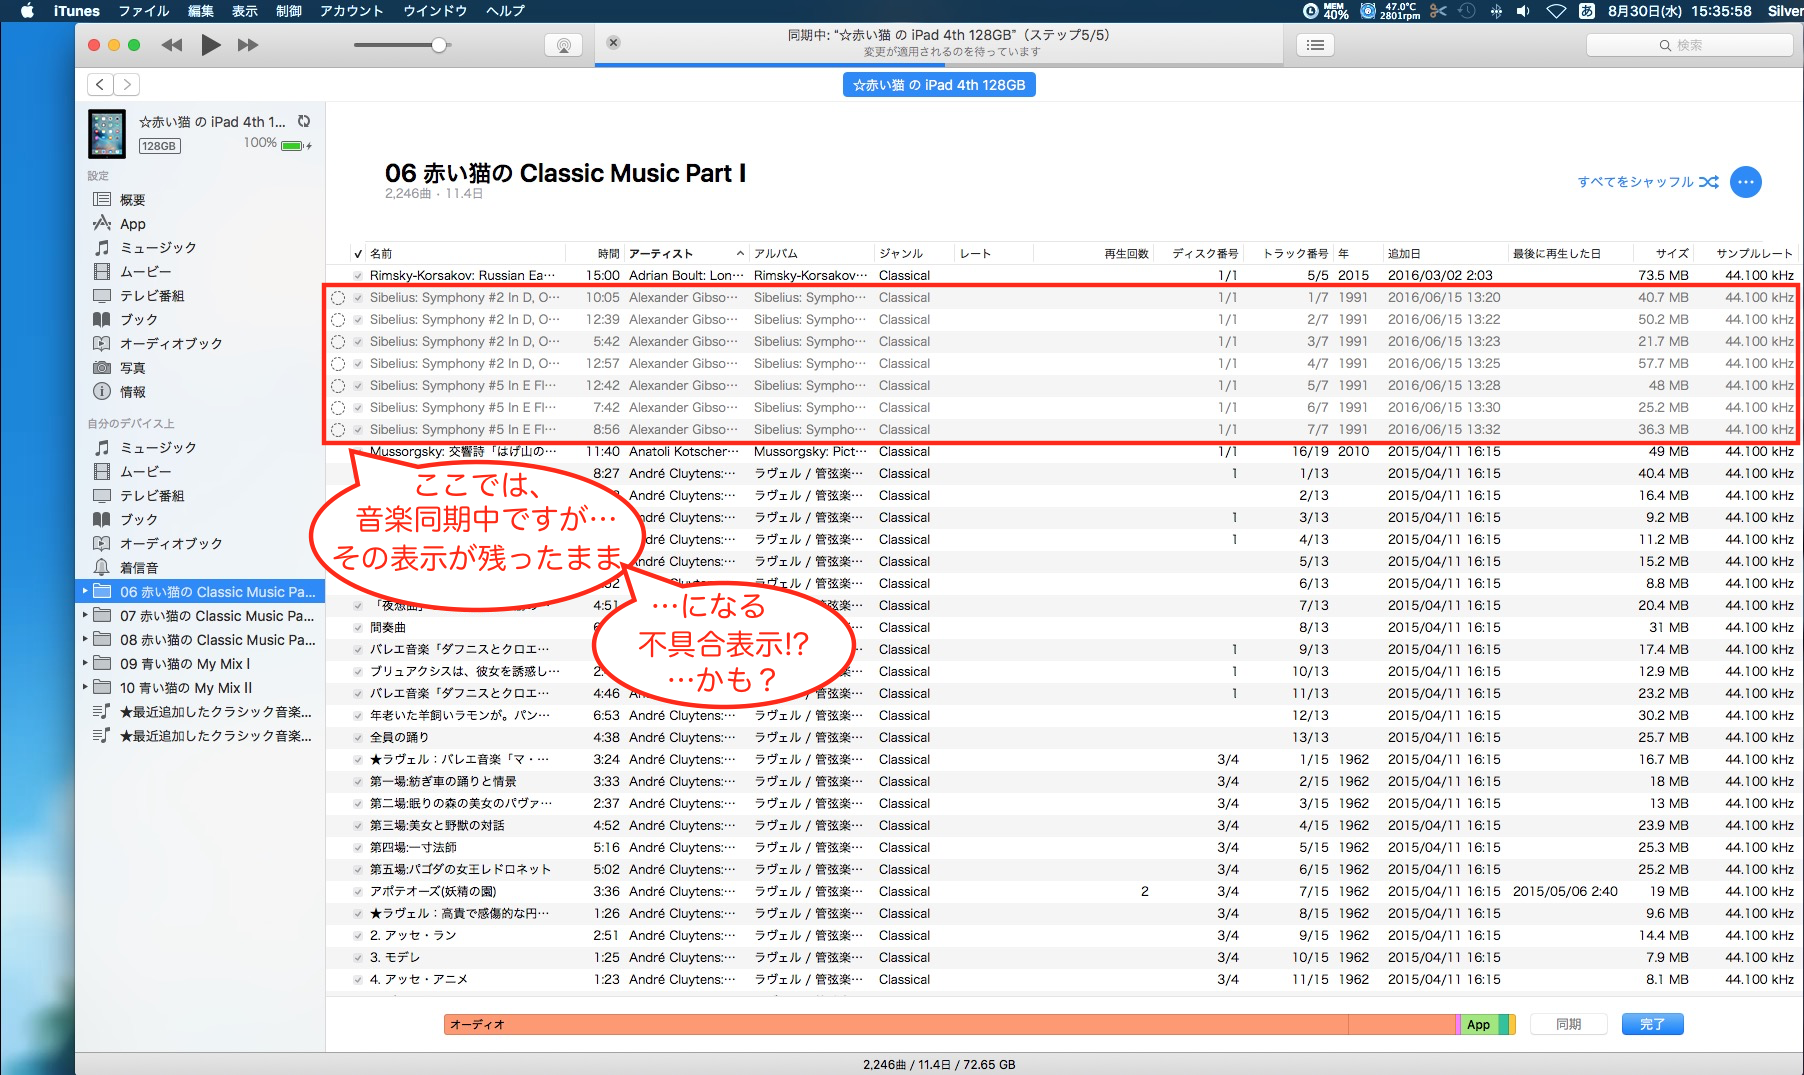Skip to the next track
1804x1075 pixels.
(248, 45)
